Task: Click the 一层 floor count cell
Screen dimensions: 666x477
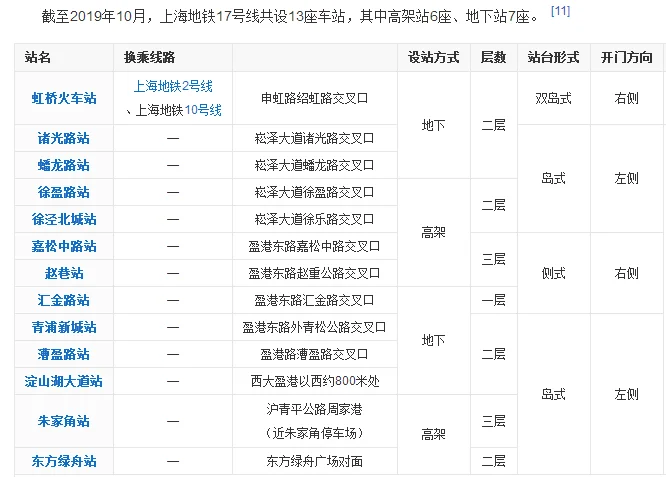Action: pyautogui.click(x=494, y=300)
